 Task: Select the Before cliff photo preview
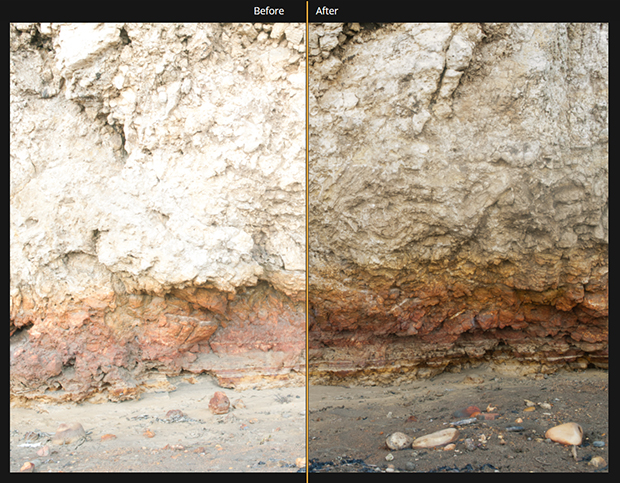coord(157,247)
